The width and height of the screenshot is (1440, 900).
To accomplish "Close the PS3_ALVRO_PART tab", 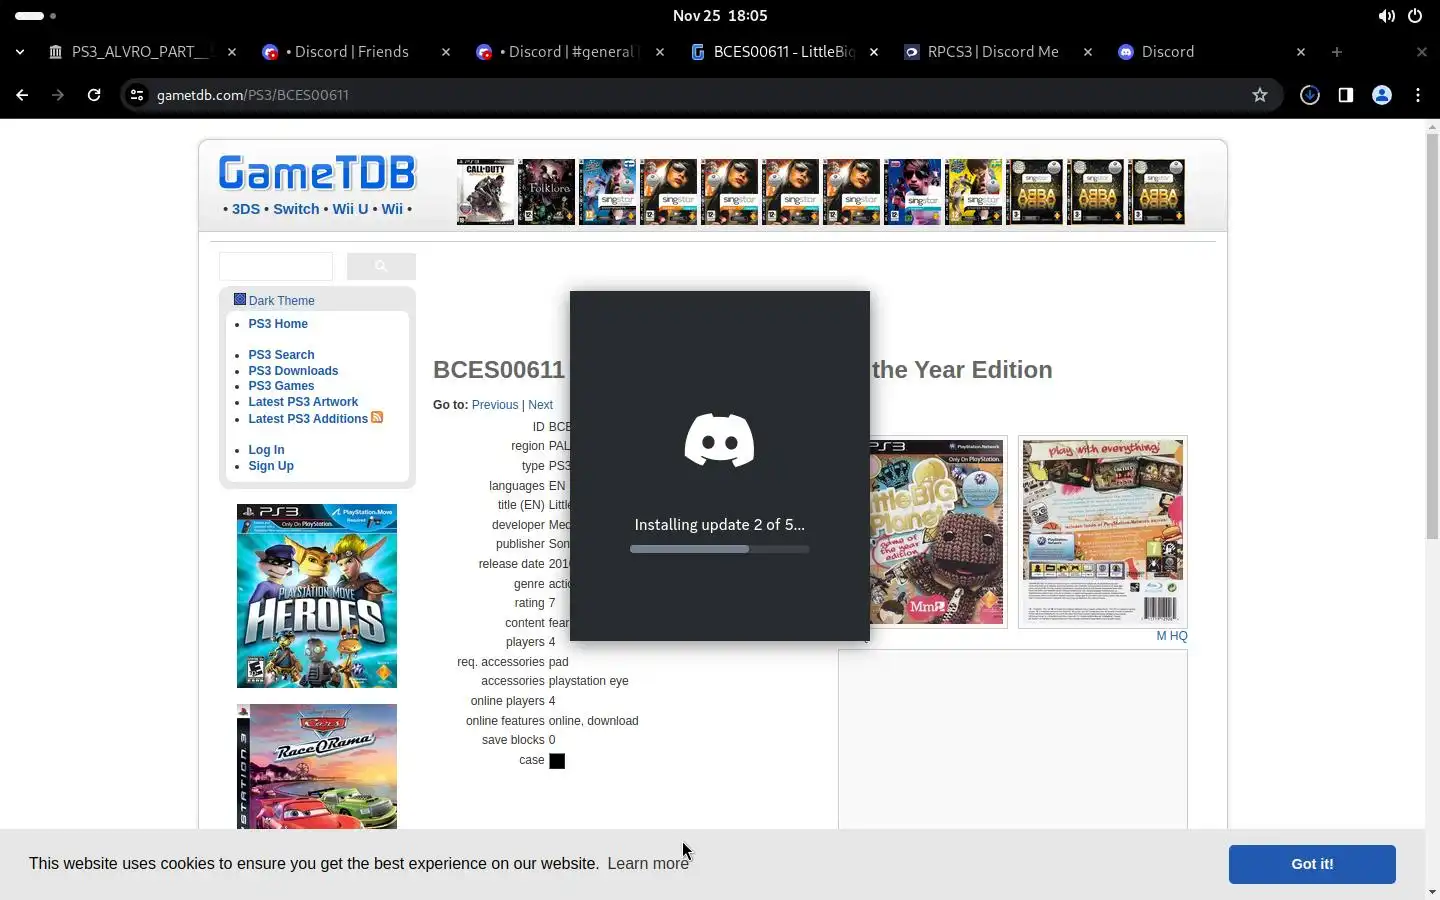I will (x=232, y=52).
